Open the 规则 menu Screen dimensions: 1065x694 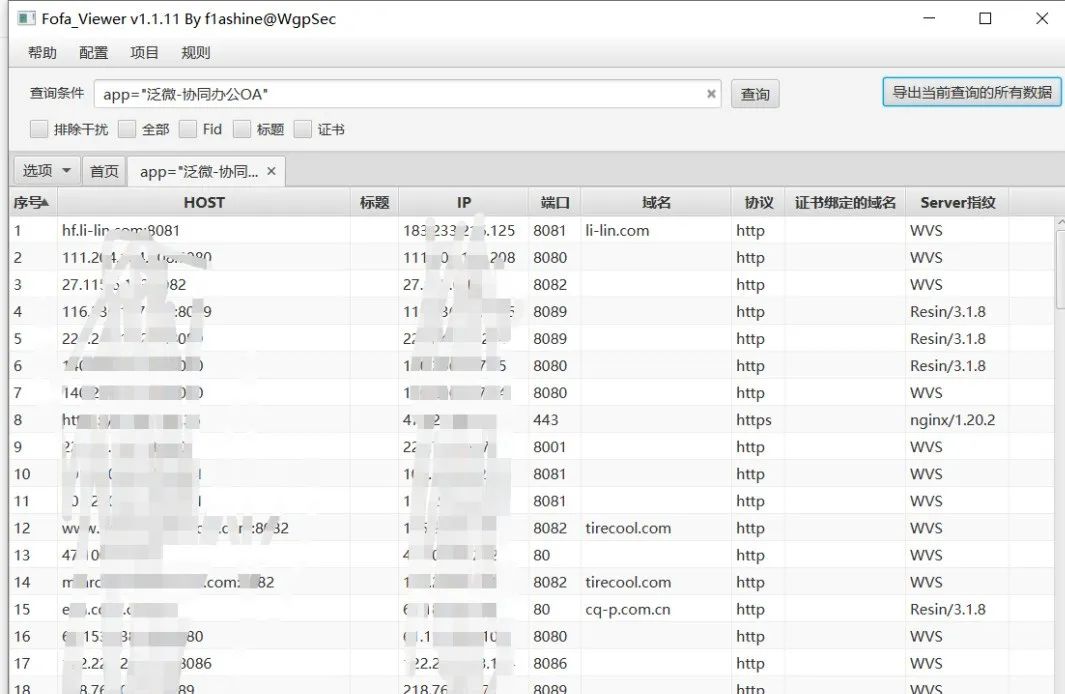pyautogui.click(x=196, y=52)
